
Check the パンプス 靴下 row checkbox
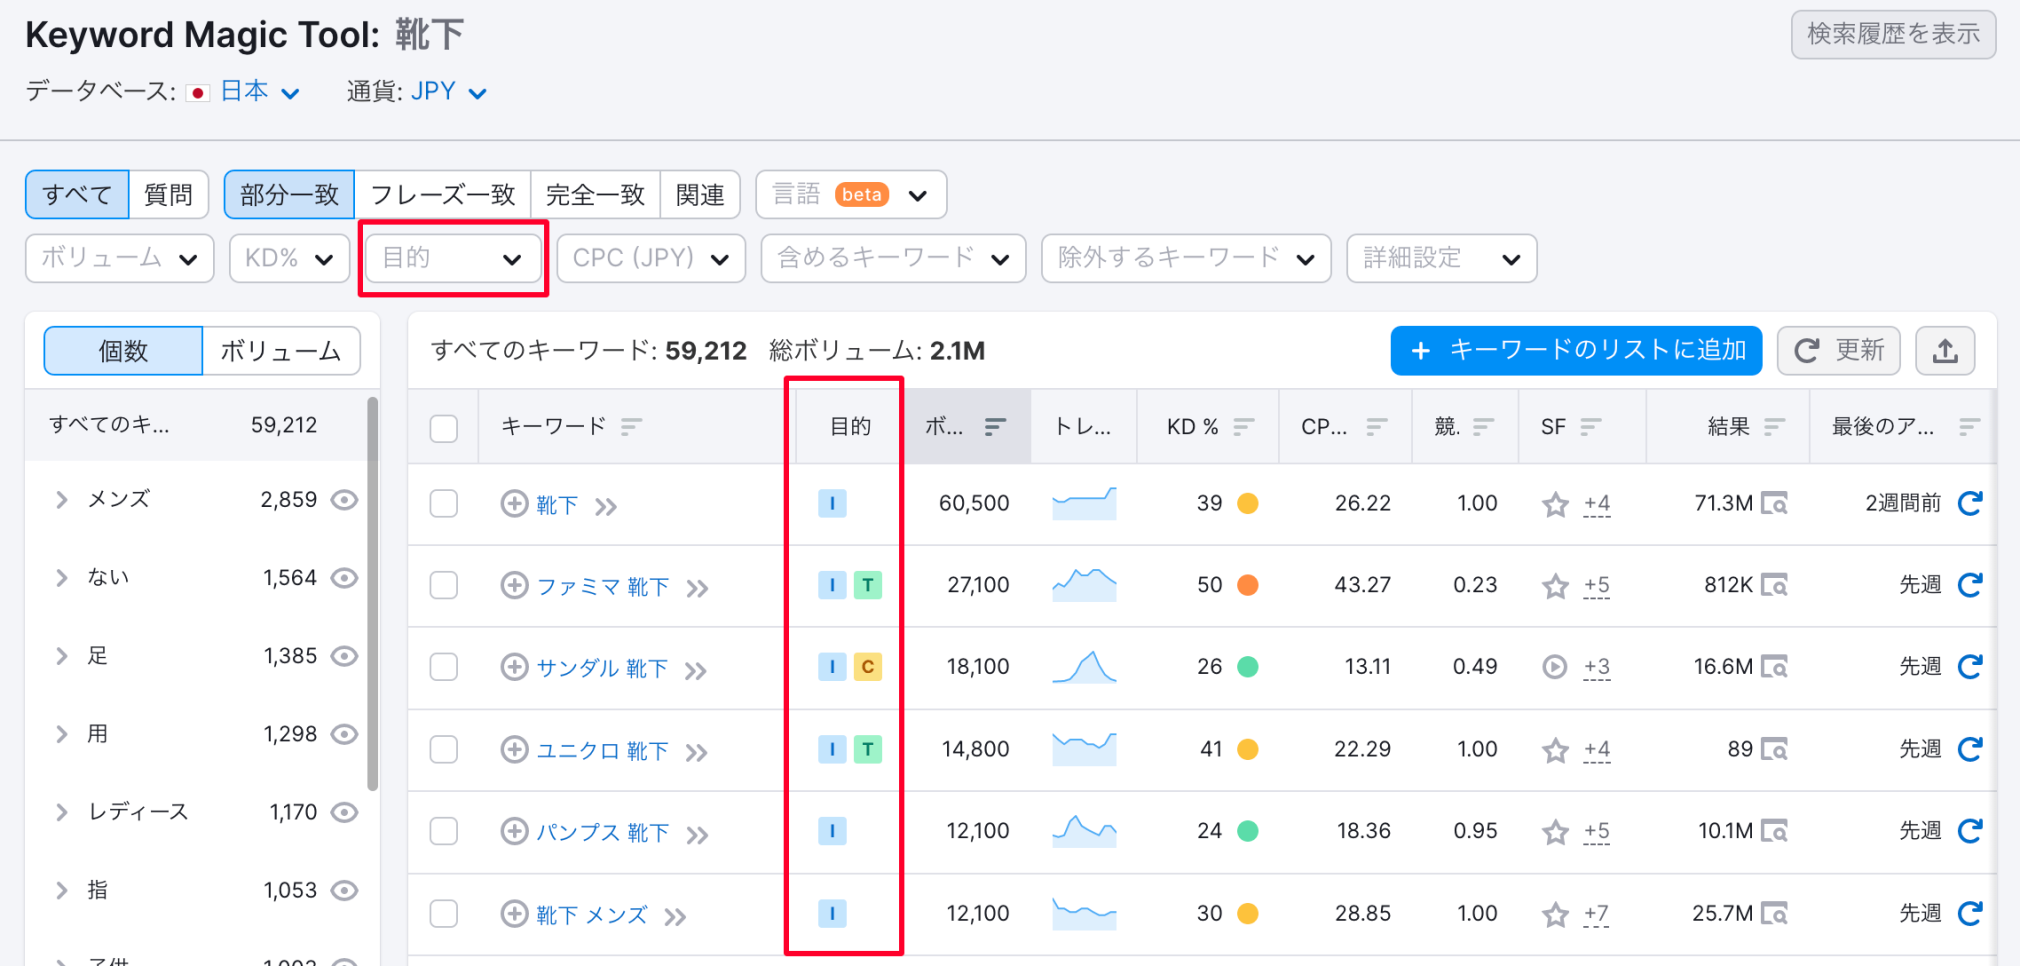(444, 831)
